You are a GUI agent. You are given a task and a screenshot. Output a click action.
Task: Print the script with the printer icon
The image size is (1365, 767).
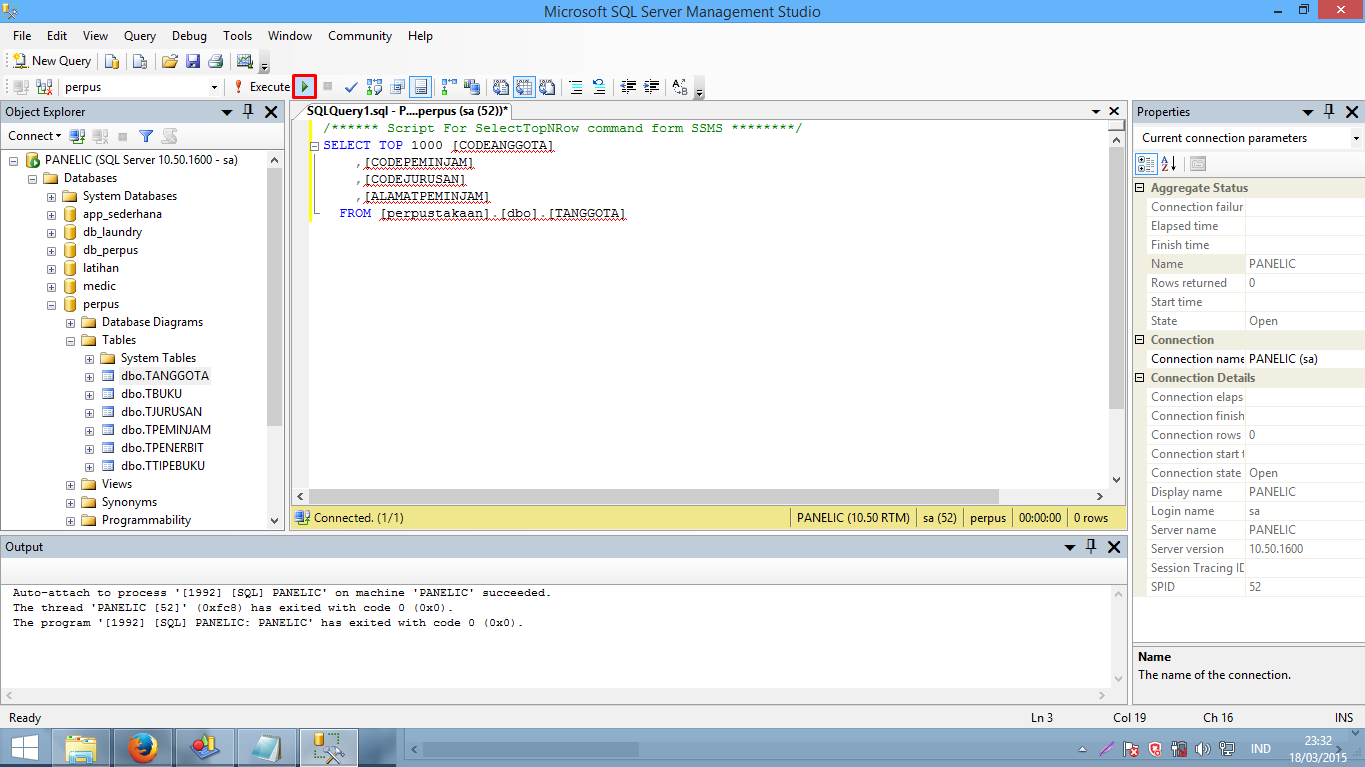(x=215, y=60)
